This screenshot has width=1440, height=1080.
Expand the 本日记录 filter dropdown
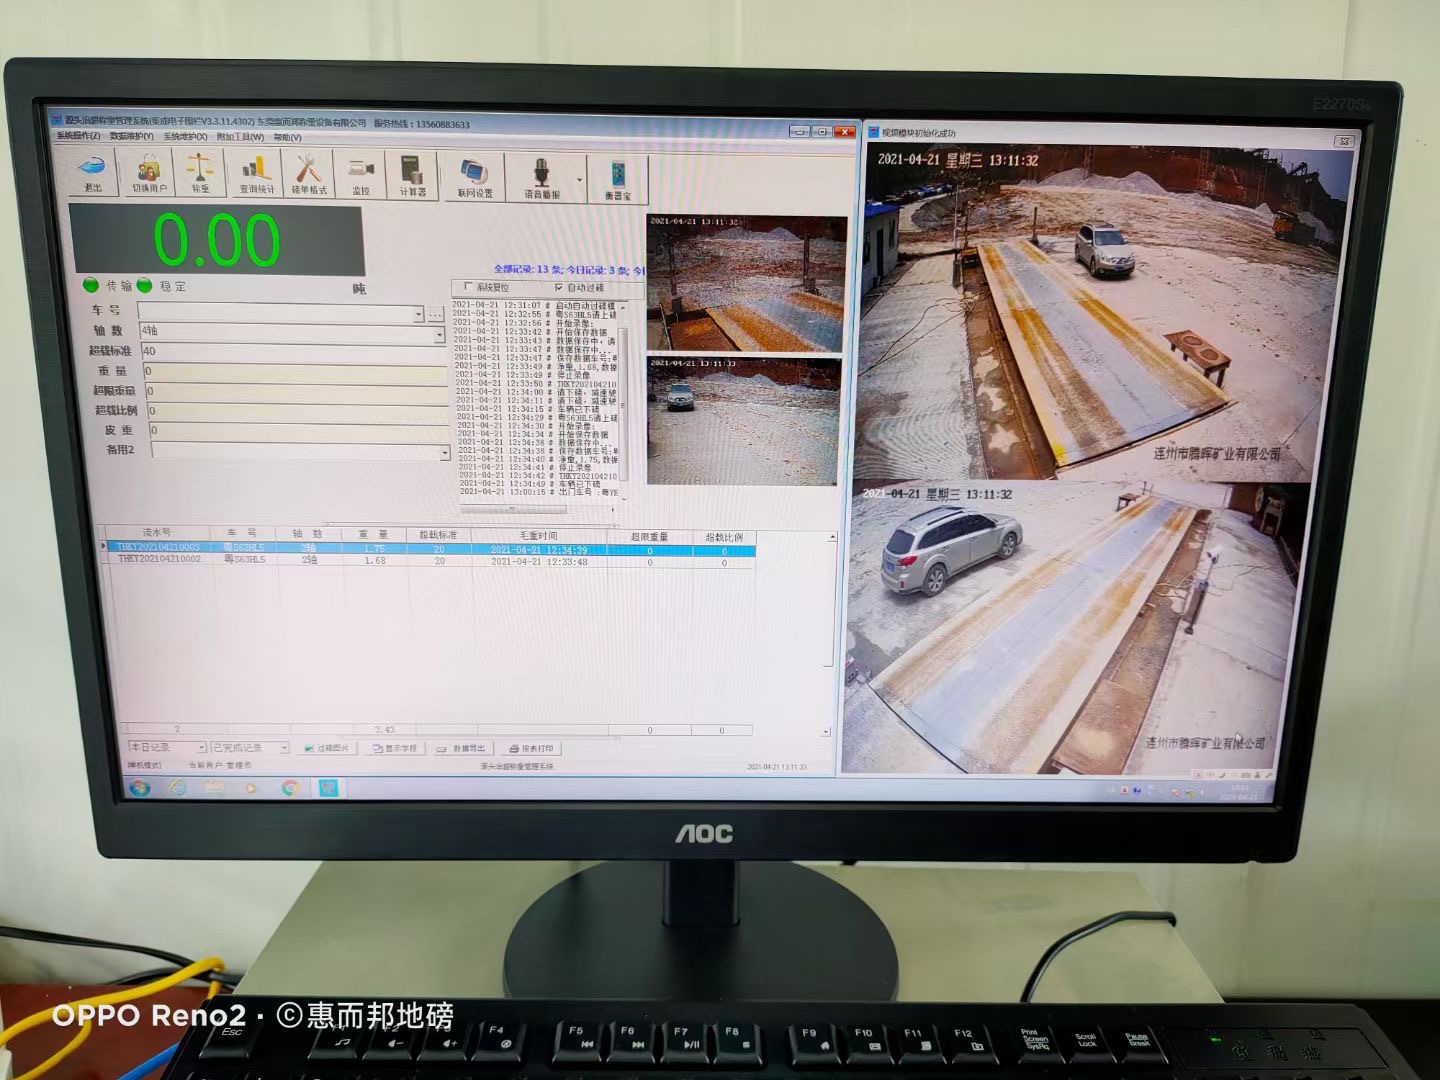201,747
